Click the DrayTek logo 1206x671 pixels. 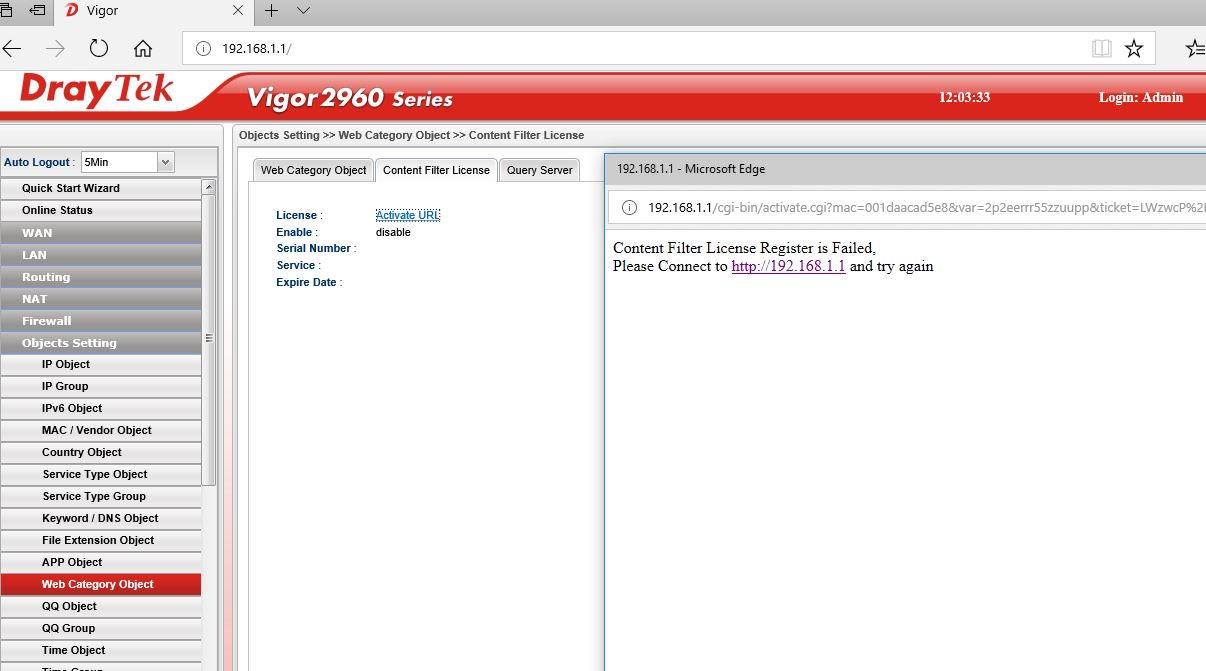point(96,92)
